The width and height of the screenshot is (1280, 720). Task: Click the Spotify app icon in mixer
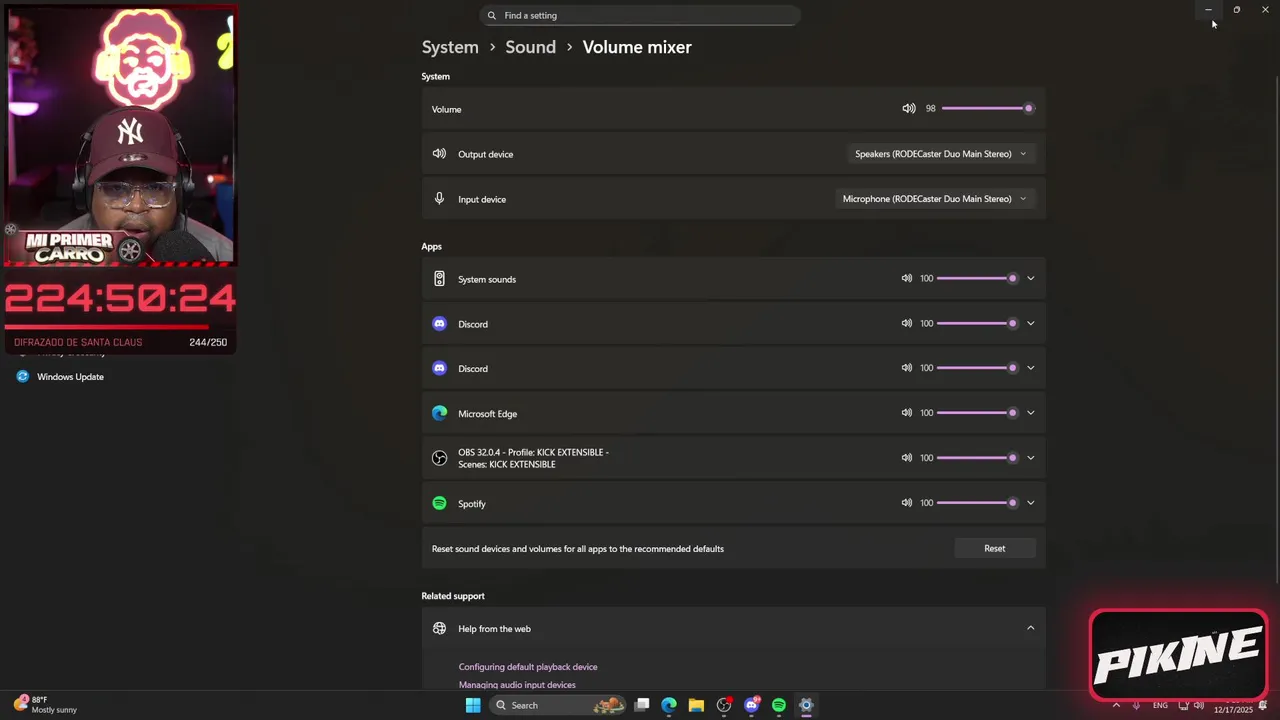[x=439, y=503]
